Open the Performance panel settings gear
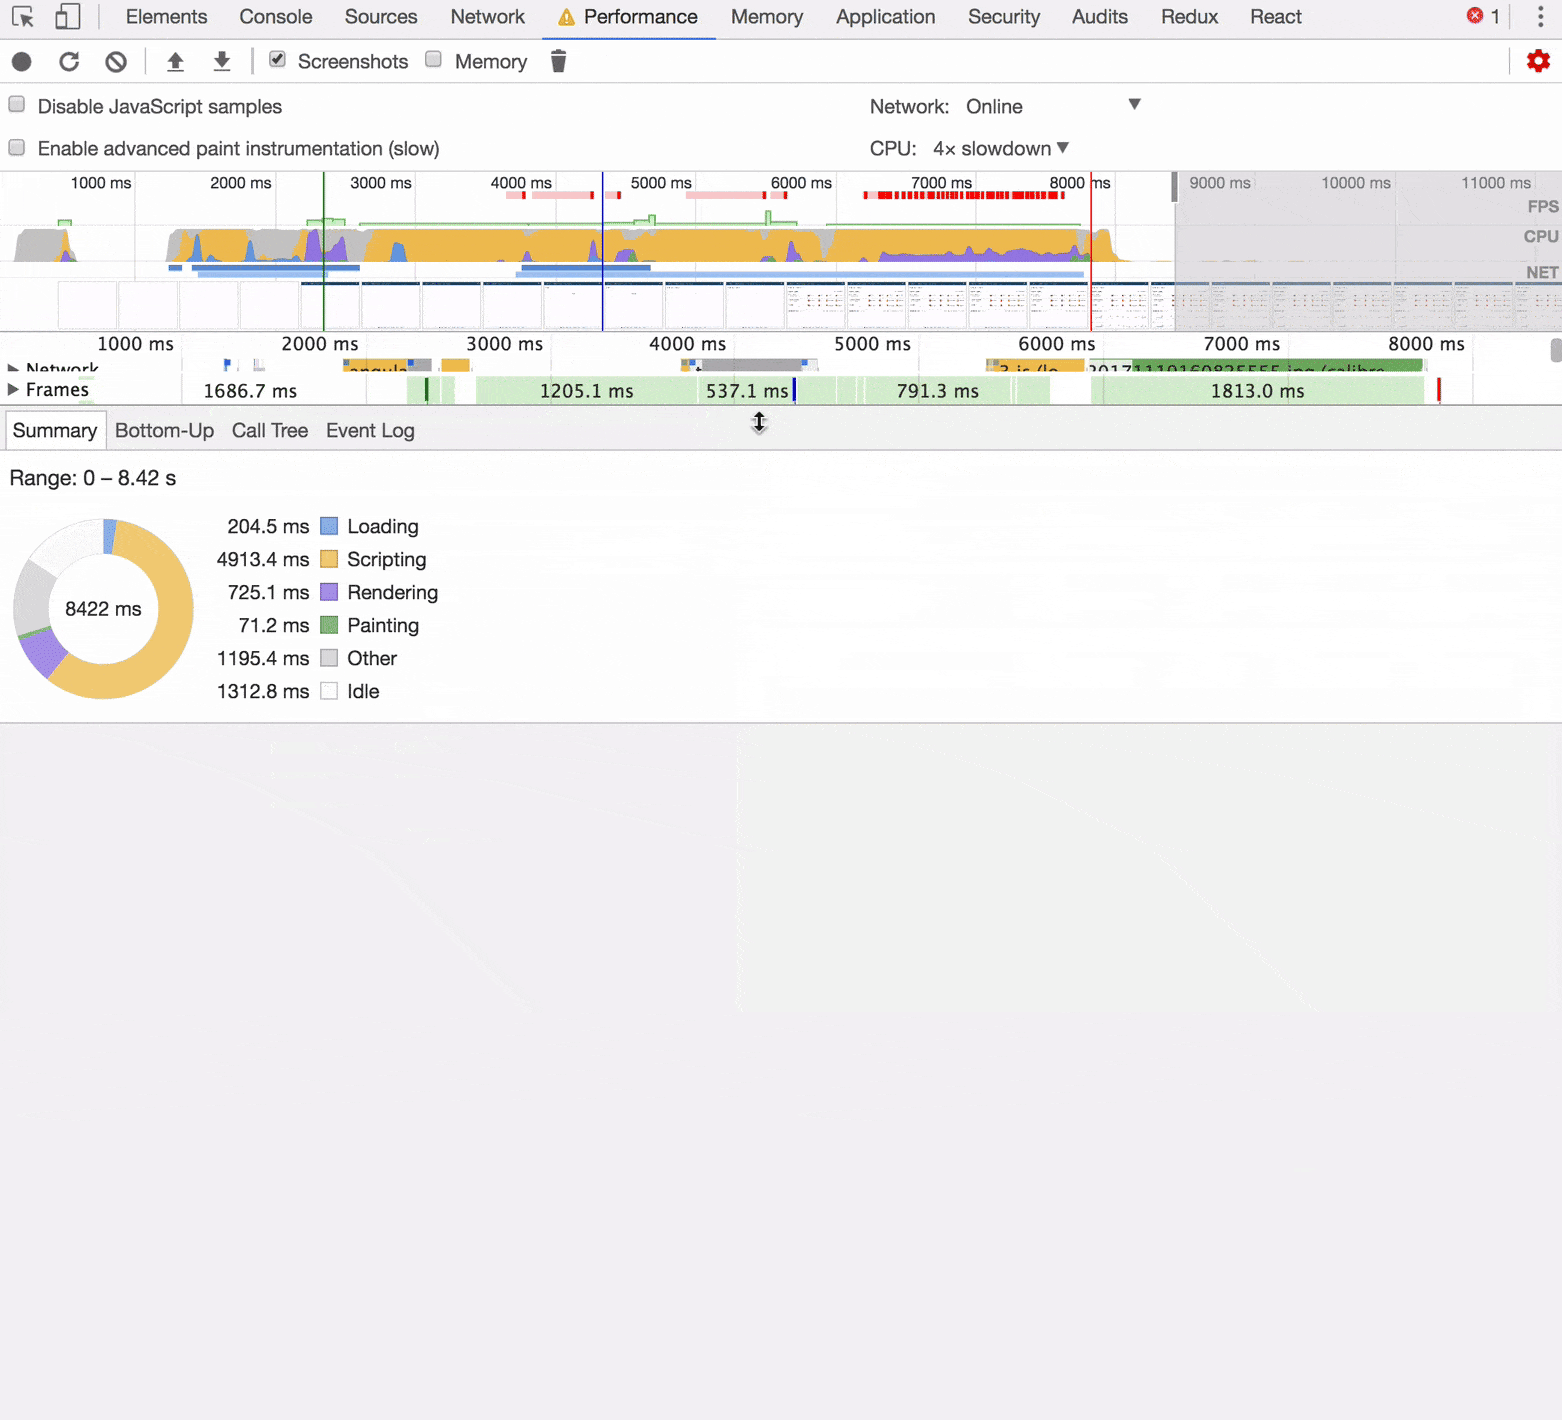Screen dimensions: 1562x1420 (x=1537, y=61)
